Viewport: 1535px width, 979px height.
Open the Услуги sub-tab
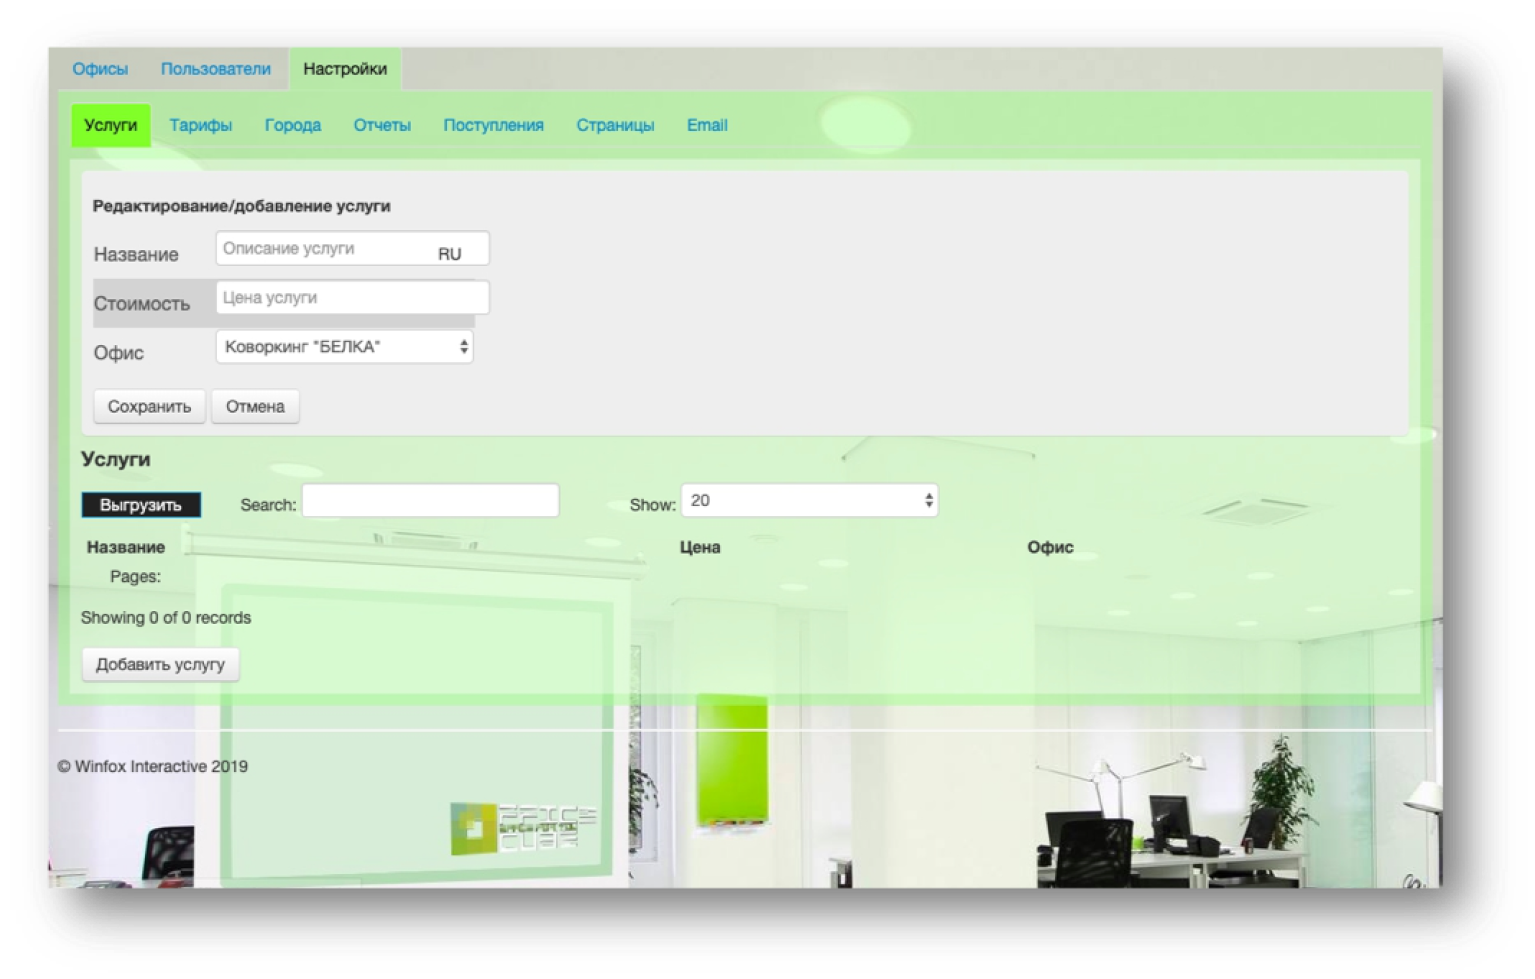pyautogui.click(x=110, y=125)
